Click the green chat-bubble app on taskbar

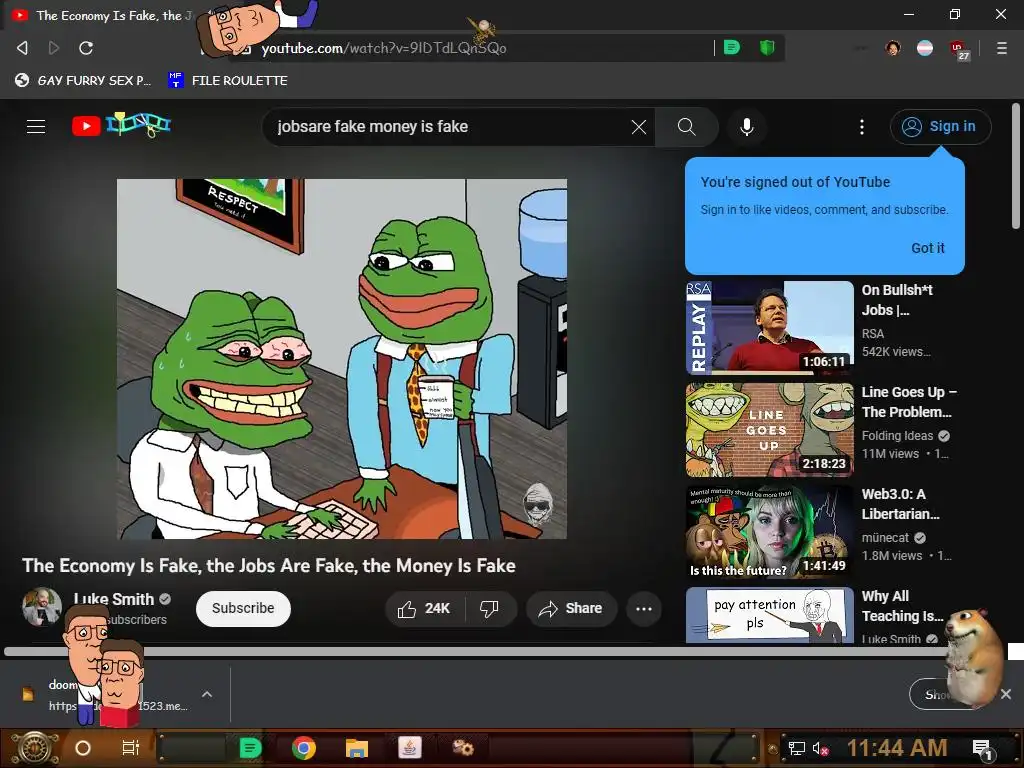click(x=250, y=748)
